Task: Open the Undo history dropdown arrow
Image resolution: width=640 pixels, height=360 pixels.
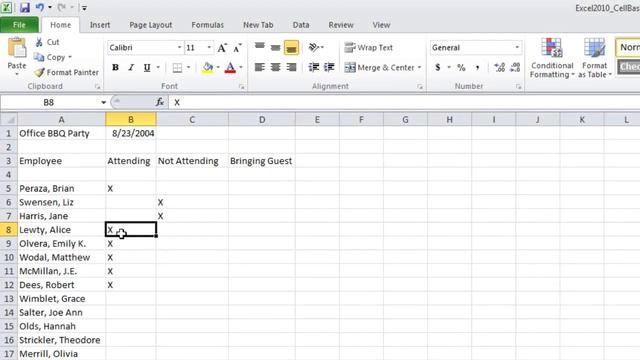Action: (50, 7)
